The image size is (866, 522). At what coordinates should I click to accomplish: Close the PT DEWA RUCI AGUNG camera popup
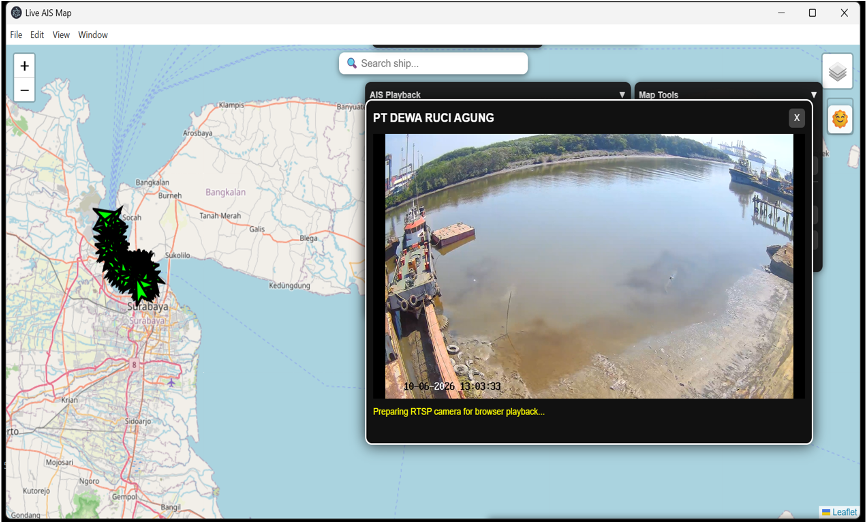coord(796,118)
